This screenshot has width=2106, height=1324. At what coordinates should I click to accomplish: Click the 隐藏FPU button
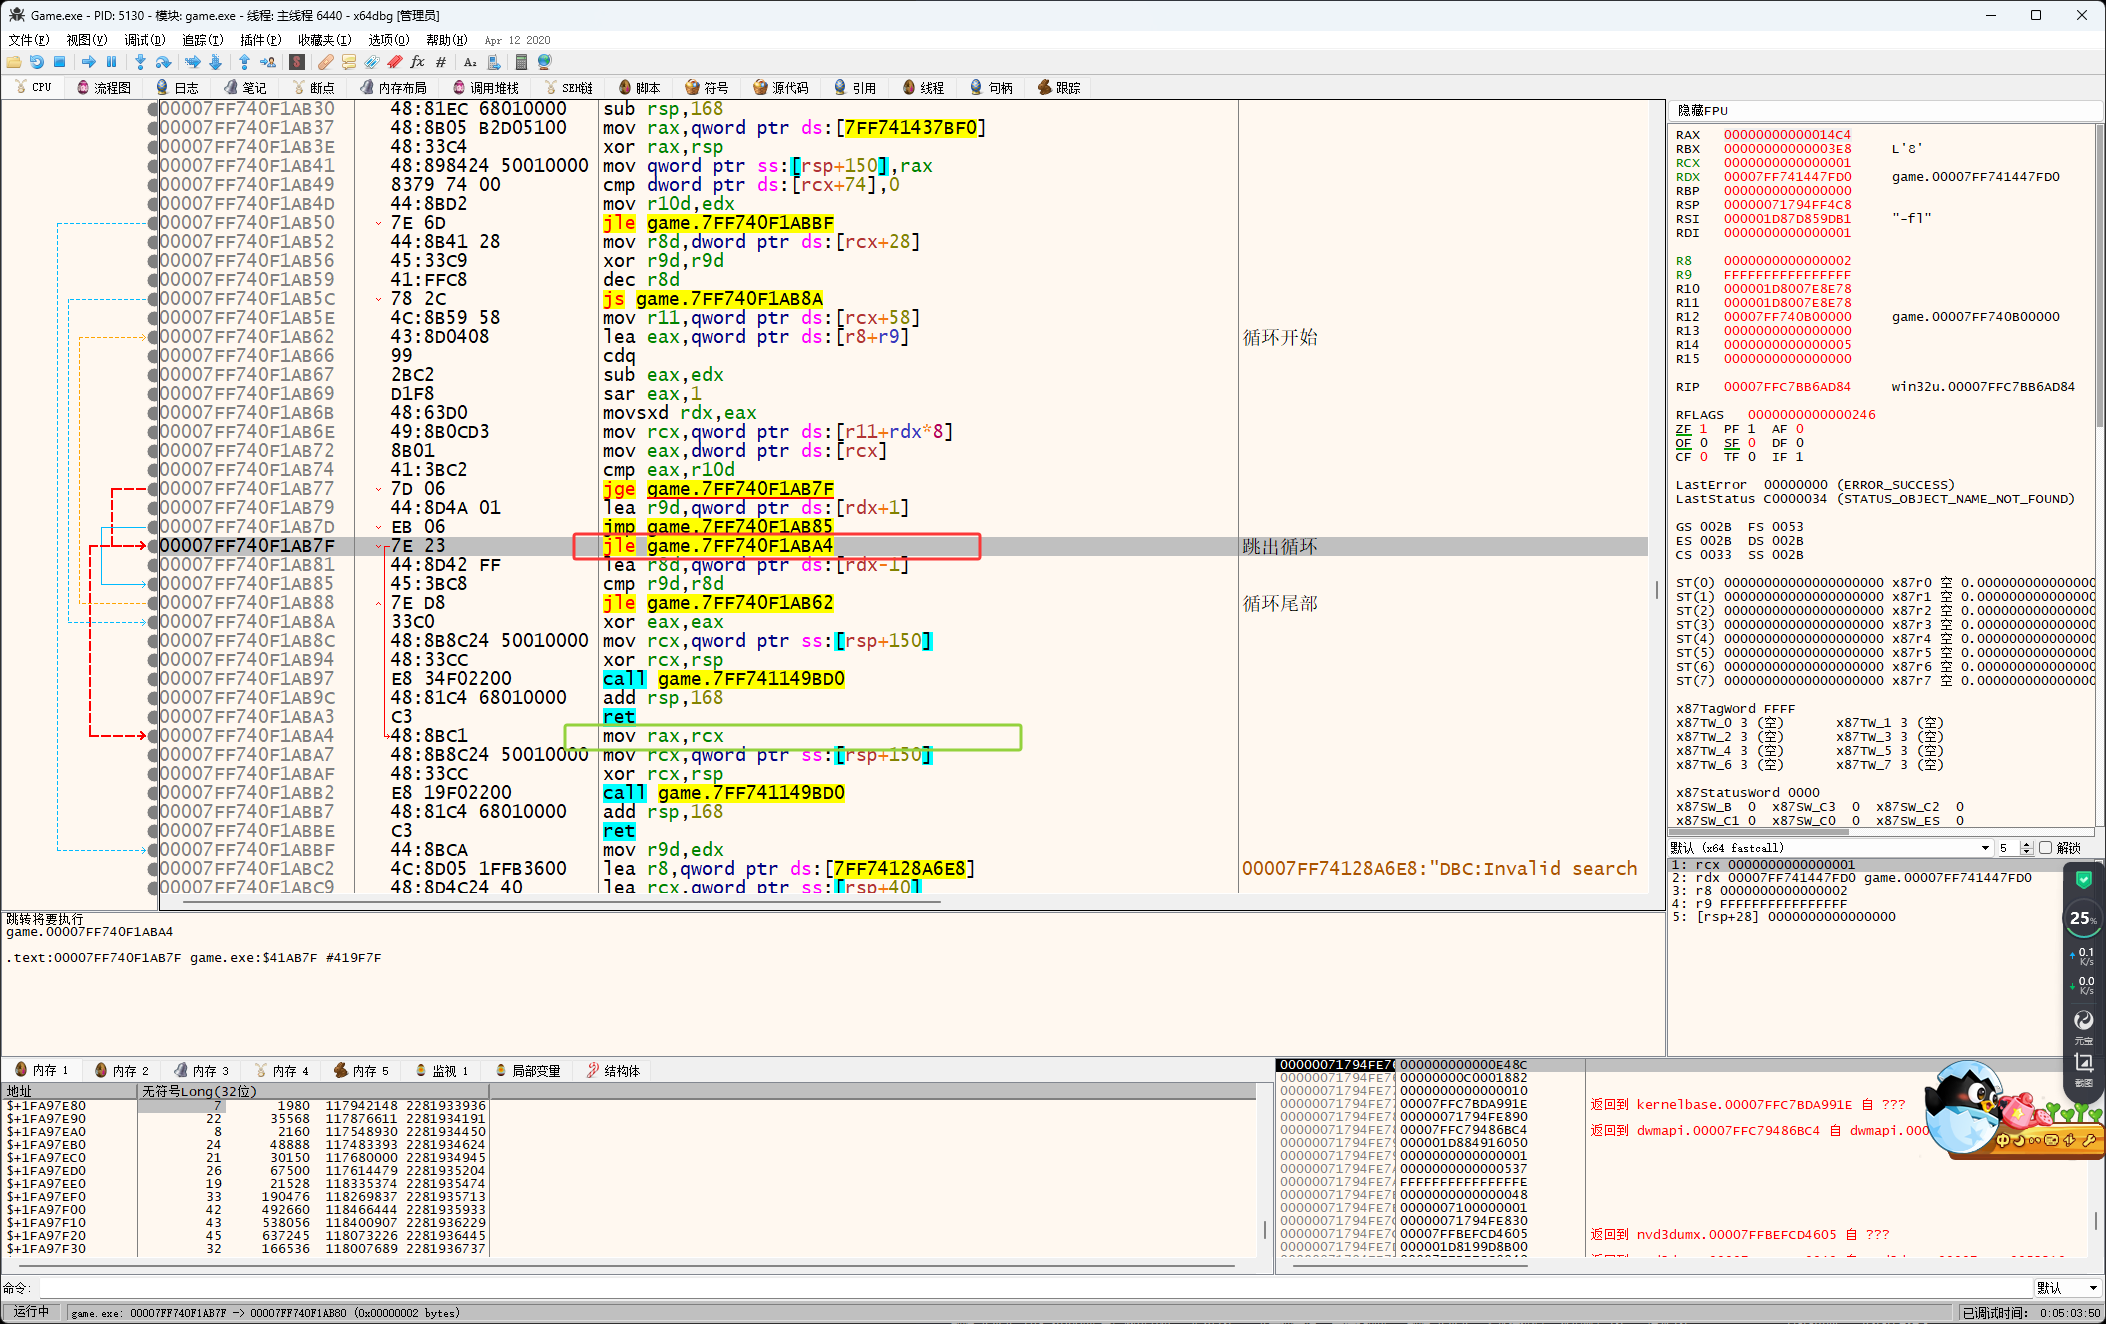pos(1703,111)
